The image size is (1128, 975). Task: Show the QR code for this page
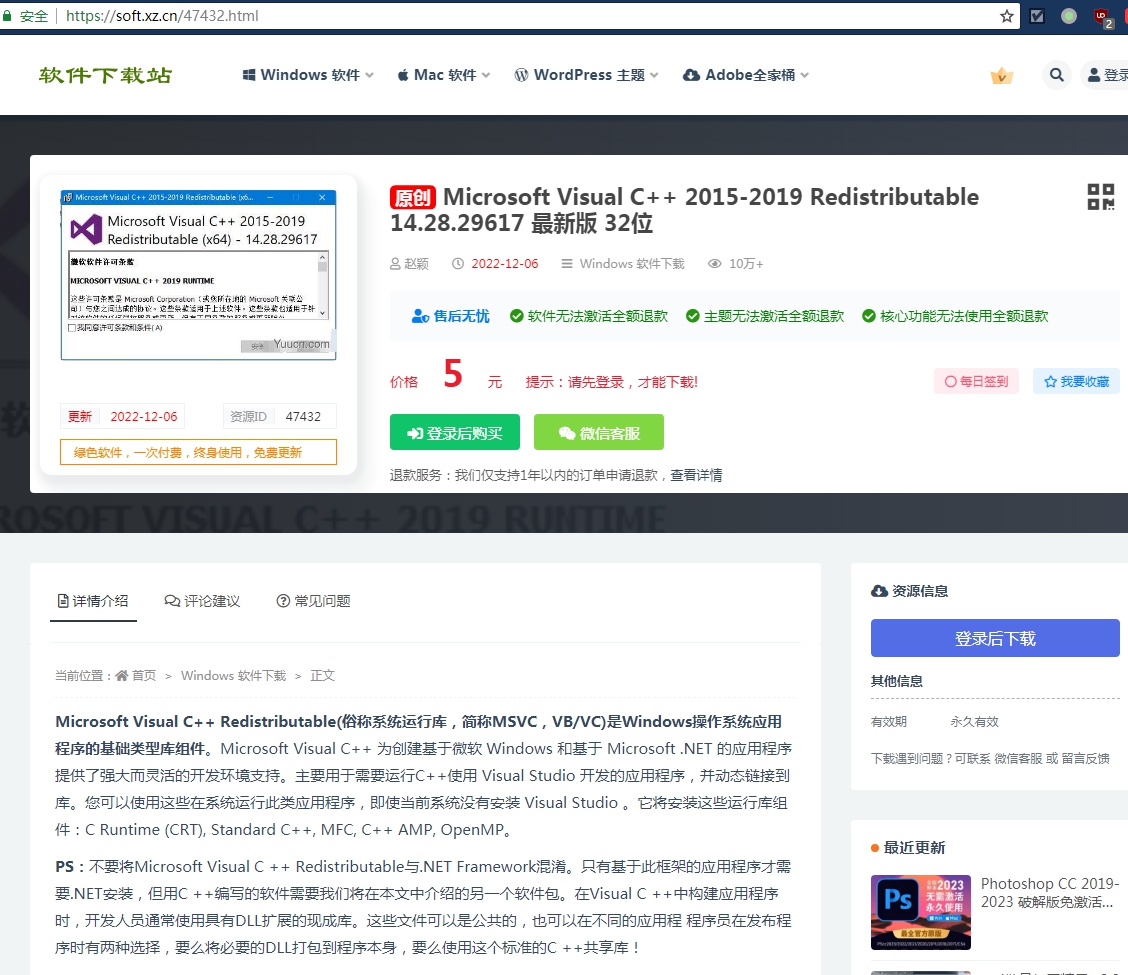point(1100,196)
